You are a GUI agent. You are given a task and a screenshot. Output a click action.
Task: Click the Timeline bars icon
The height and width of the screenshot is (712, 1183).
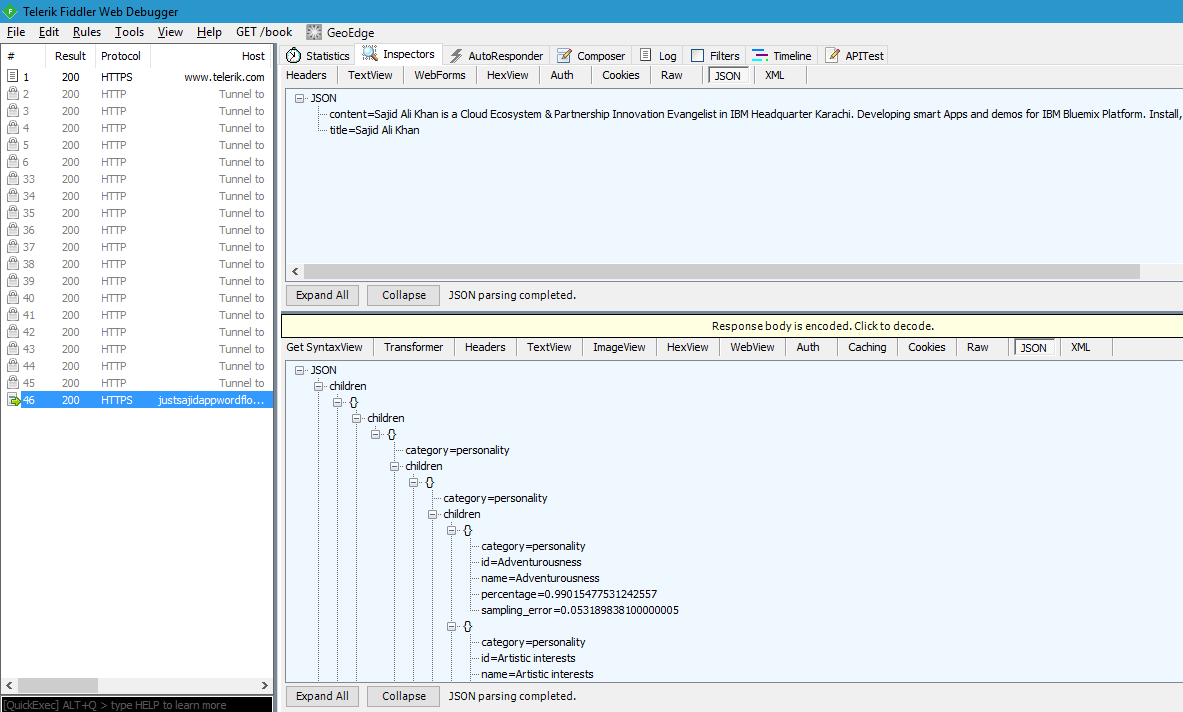coord(760,55)
